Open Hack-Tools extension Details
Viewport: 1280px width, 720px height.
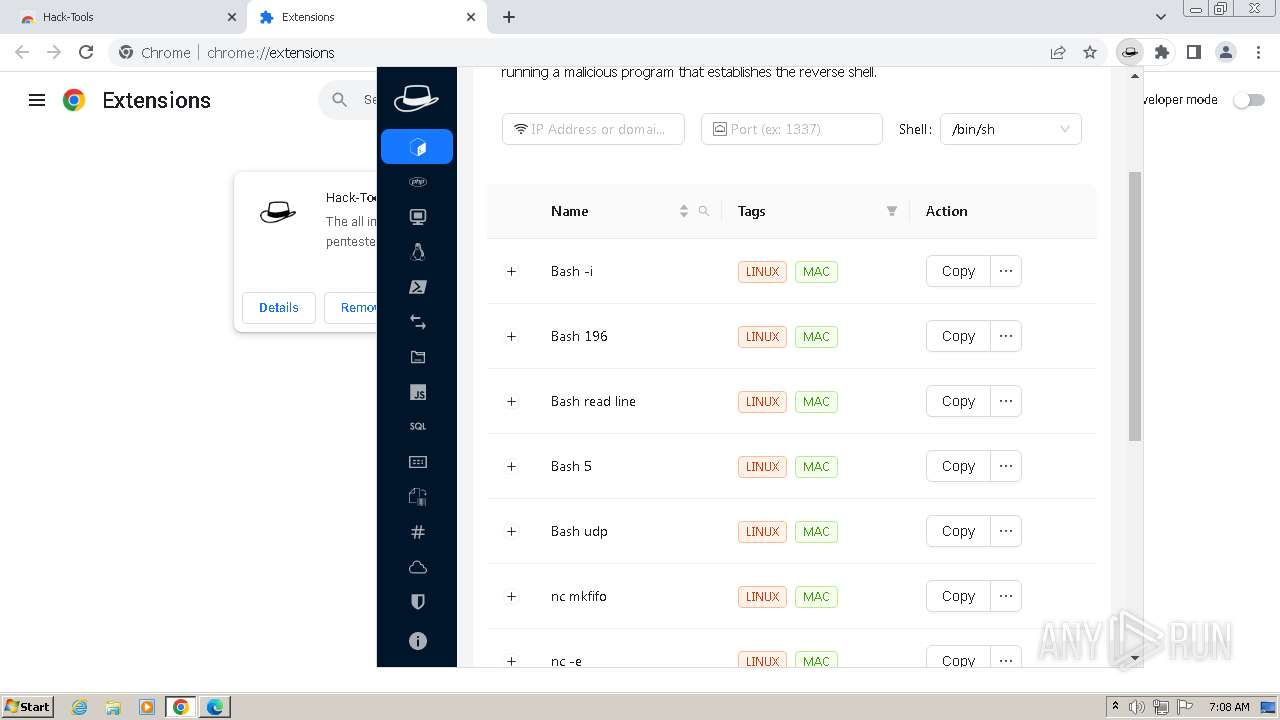[278, 307]
